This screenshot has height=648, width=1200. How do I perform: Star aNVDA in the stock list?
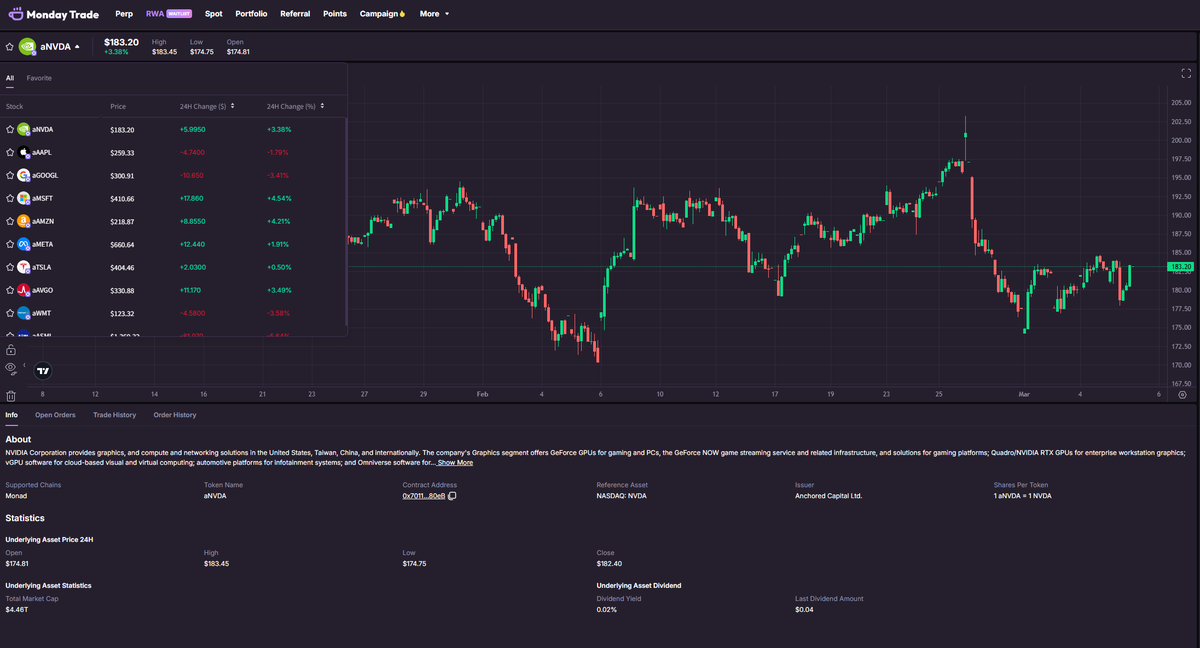pyautogui.click(x=10, y=129)
